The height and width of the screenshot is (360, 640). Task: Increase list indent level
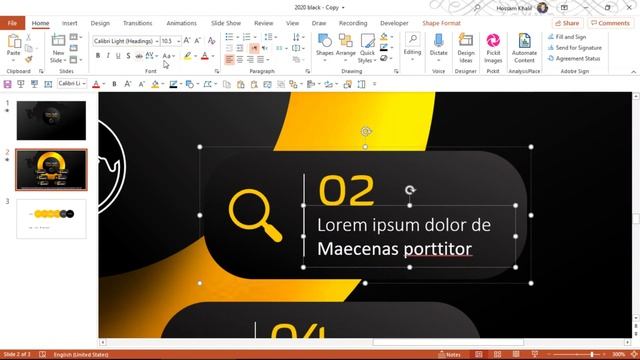(x=240, y=48)
